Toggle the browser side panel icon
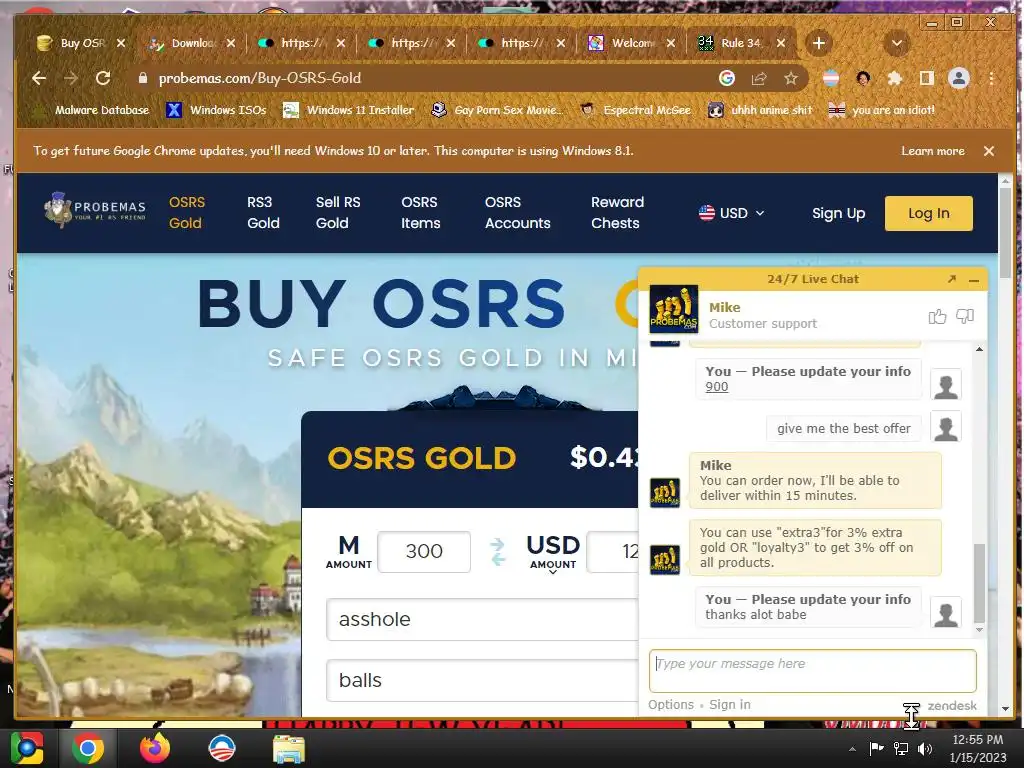1024x768 pixels. [x=926, y=78]
